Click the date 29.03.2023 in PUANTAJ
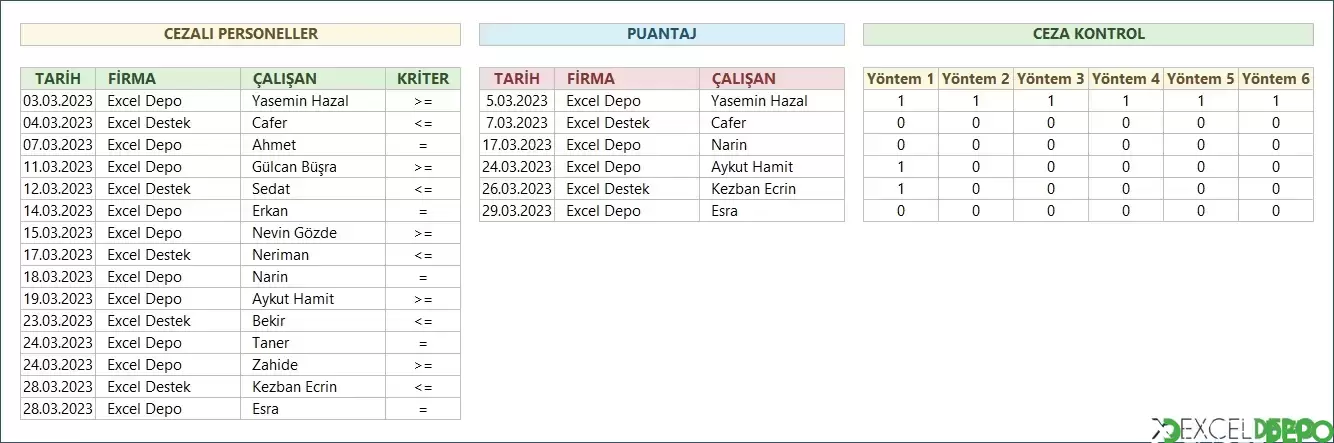 point(517,210)
